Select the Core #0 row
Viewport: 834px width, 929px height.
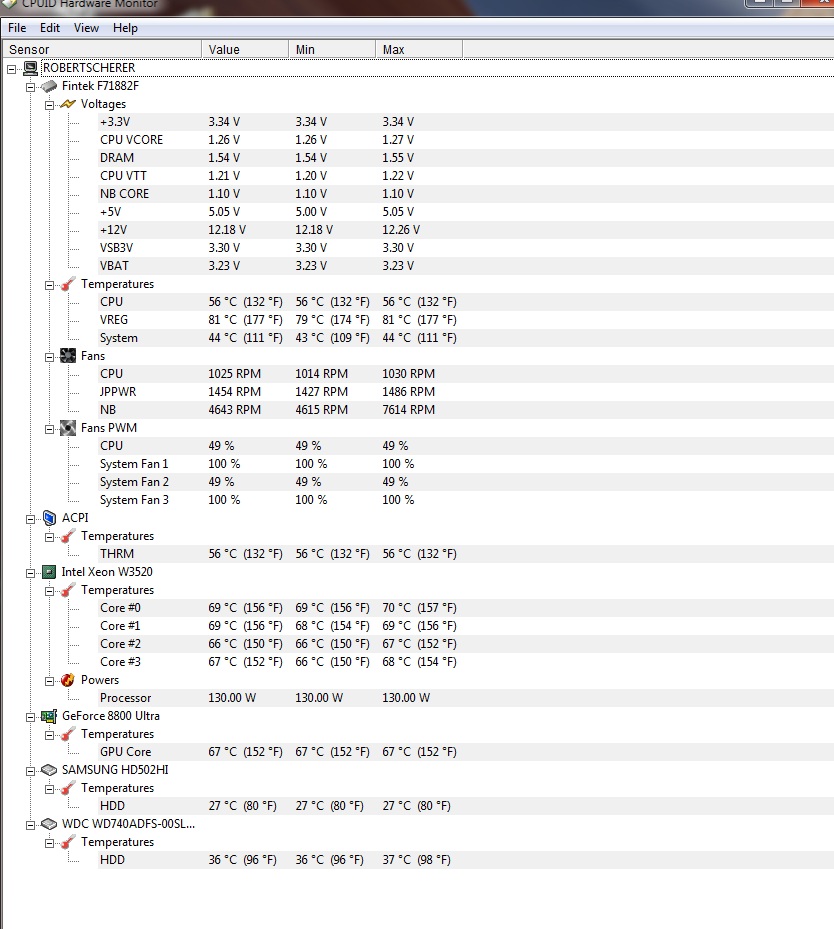pyautogui.click(x=466, y=608)
